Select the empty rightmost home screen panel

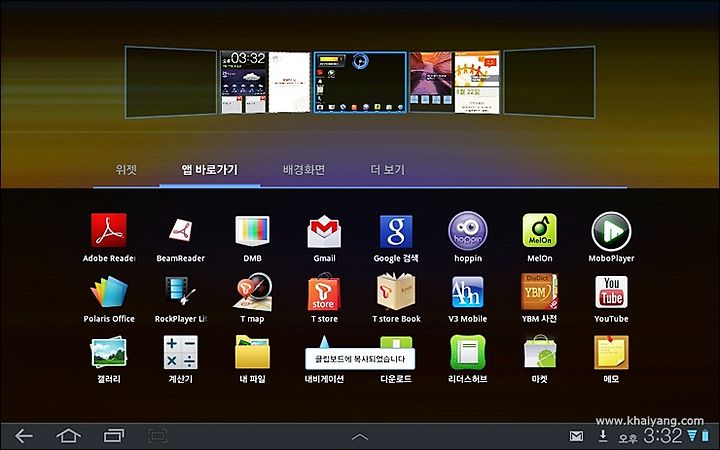pos(550,82)
